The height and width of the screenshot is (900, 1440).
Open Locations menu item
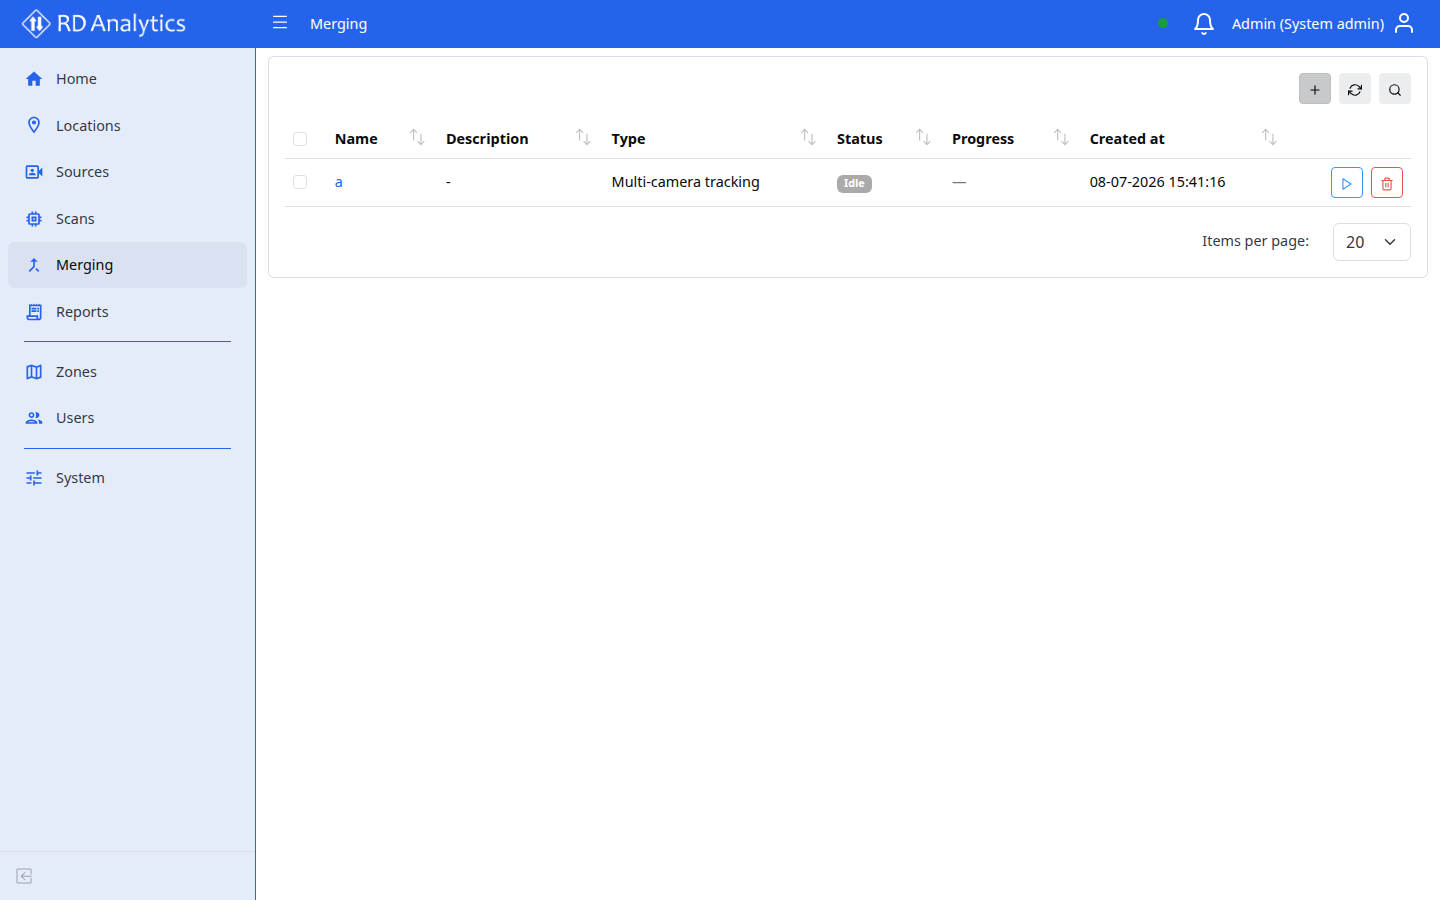[127, 125]
